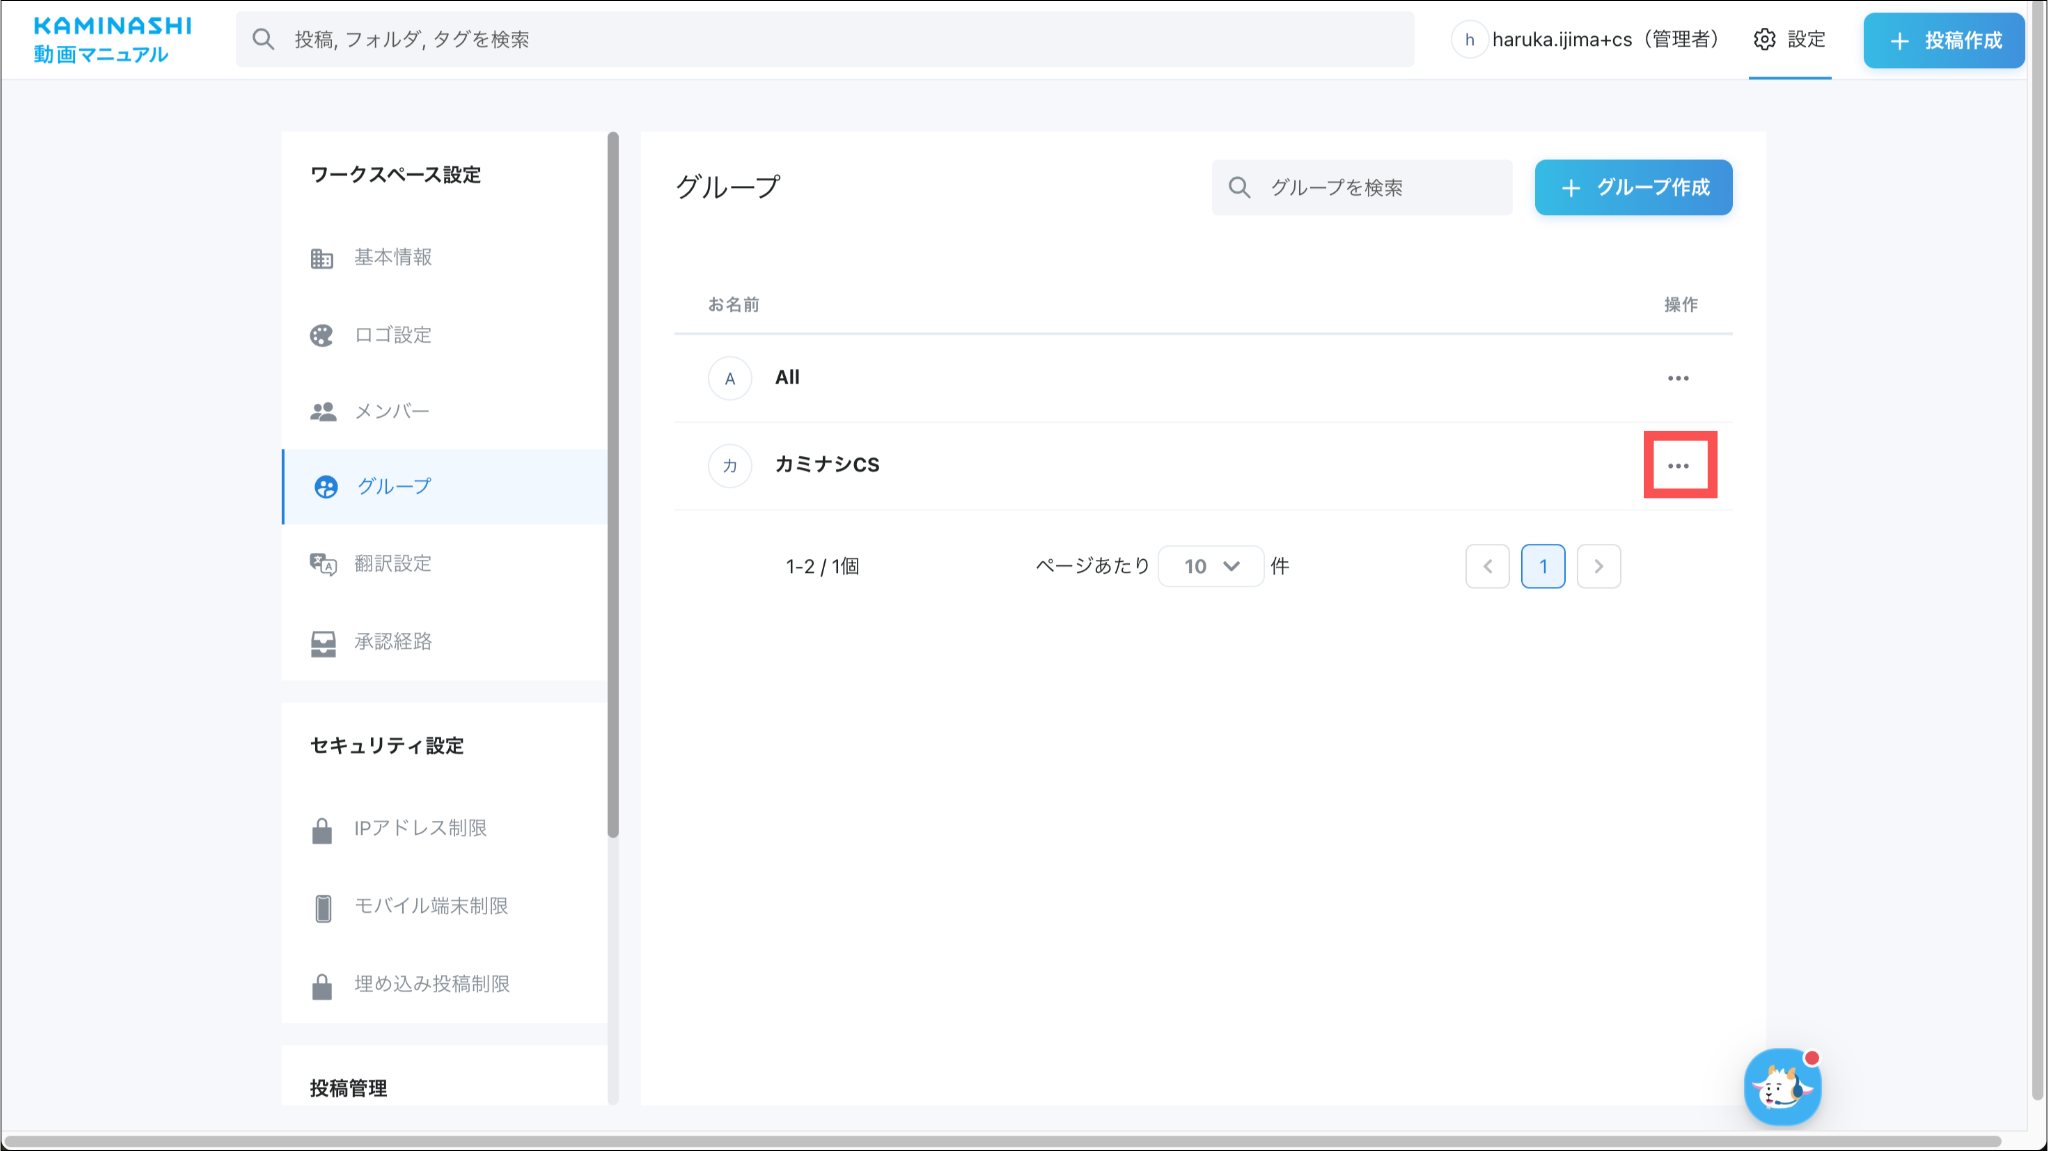The width and height of the screenshot is (2048, 1151).
Task: Expand the per-page count dropdown
Action: [x=1210, y=567]
